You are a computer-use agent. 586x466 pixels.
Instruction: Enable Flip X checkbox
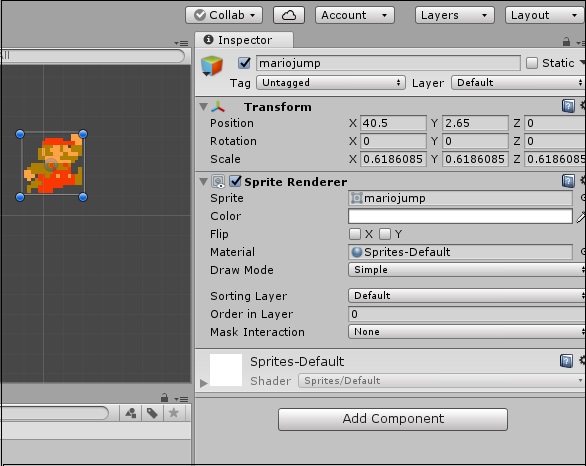point(355,234)
